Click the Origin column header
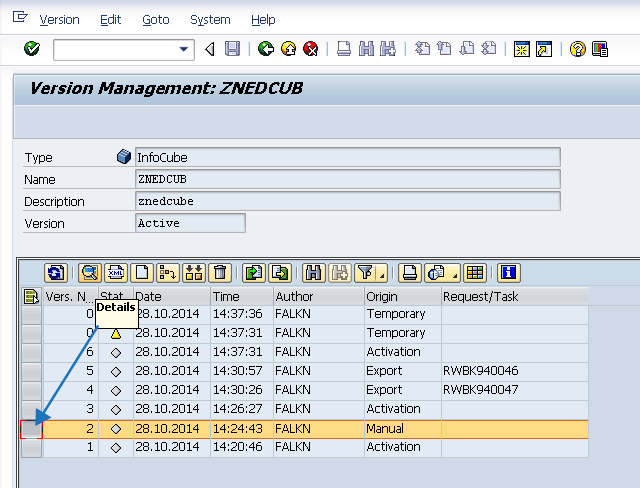Viewport: 640px width, 488px height. (x=402, y=297)
